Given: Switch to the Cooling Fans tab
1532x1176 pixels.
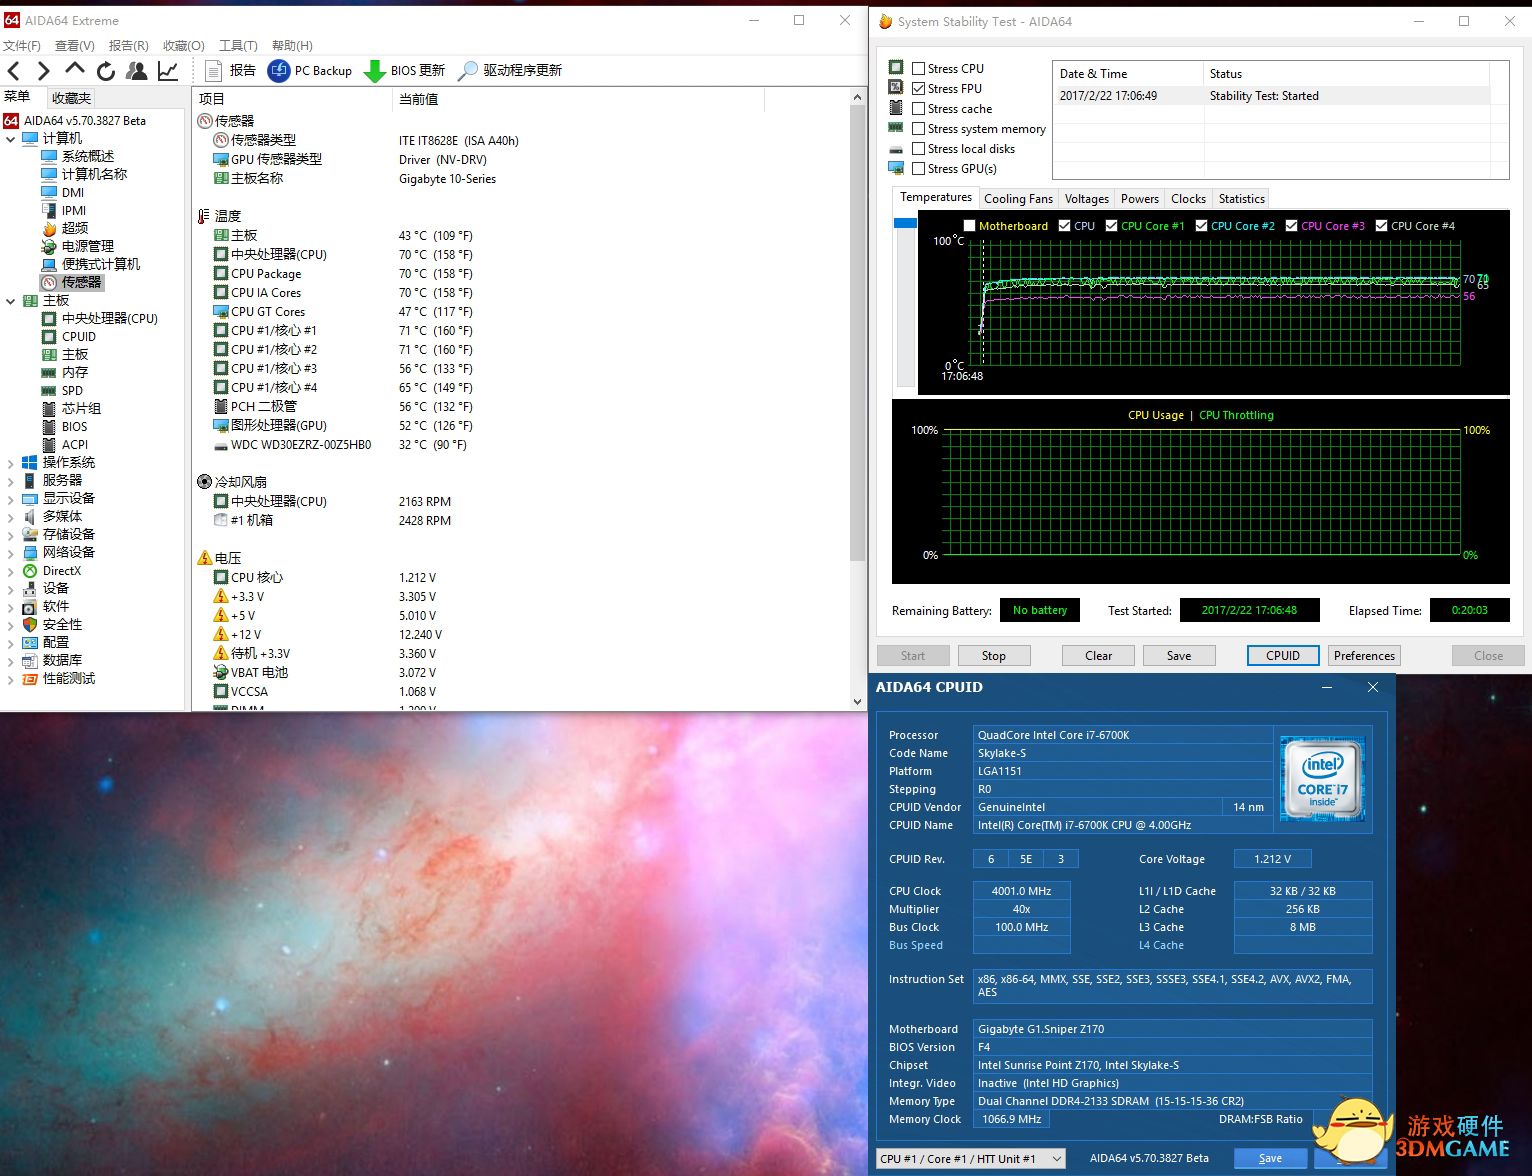Looking at the screenshot, I should tap(1018, 199).
